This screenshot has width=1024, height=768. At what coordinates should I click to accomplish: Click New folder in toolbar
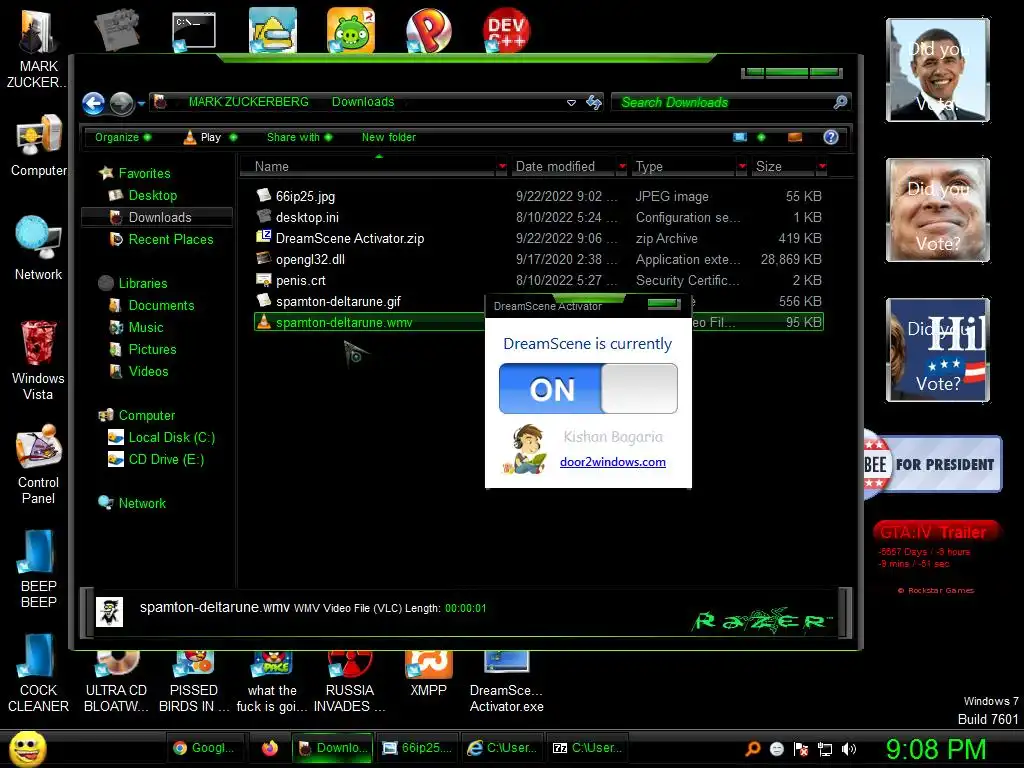tap(389, 137)
